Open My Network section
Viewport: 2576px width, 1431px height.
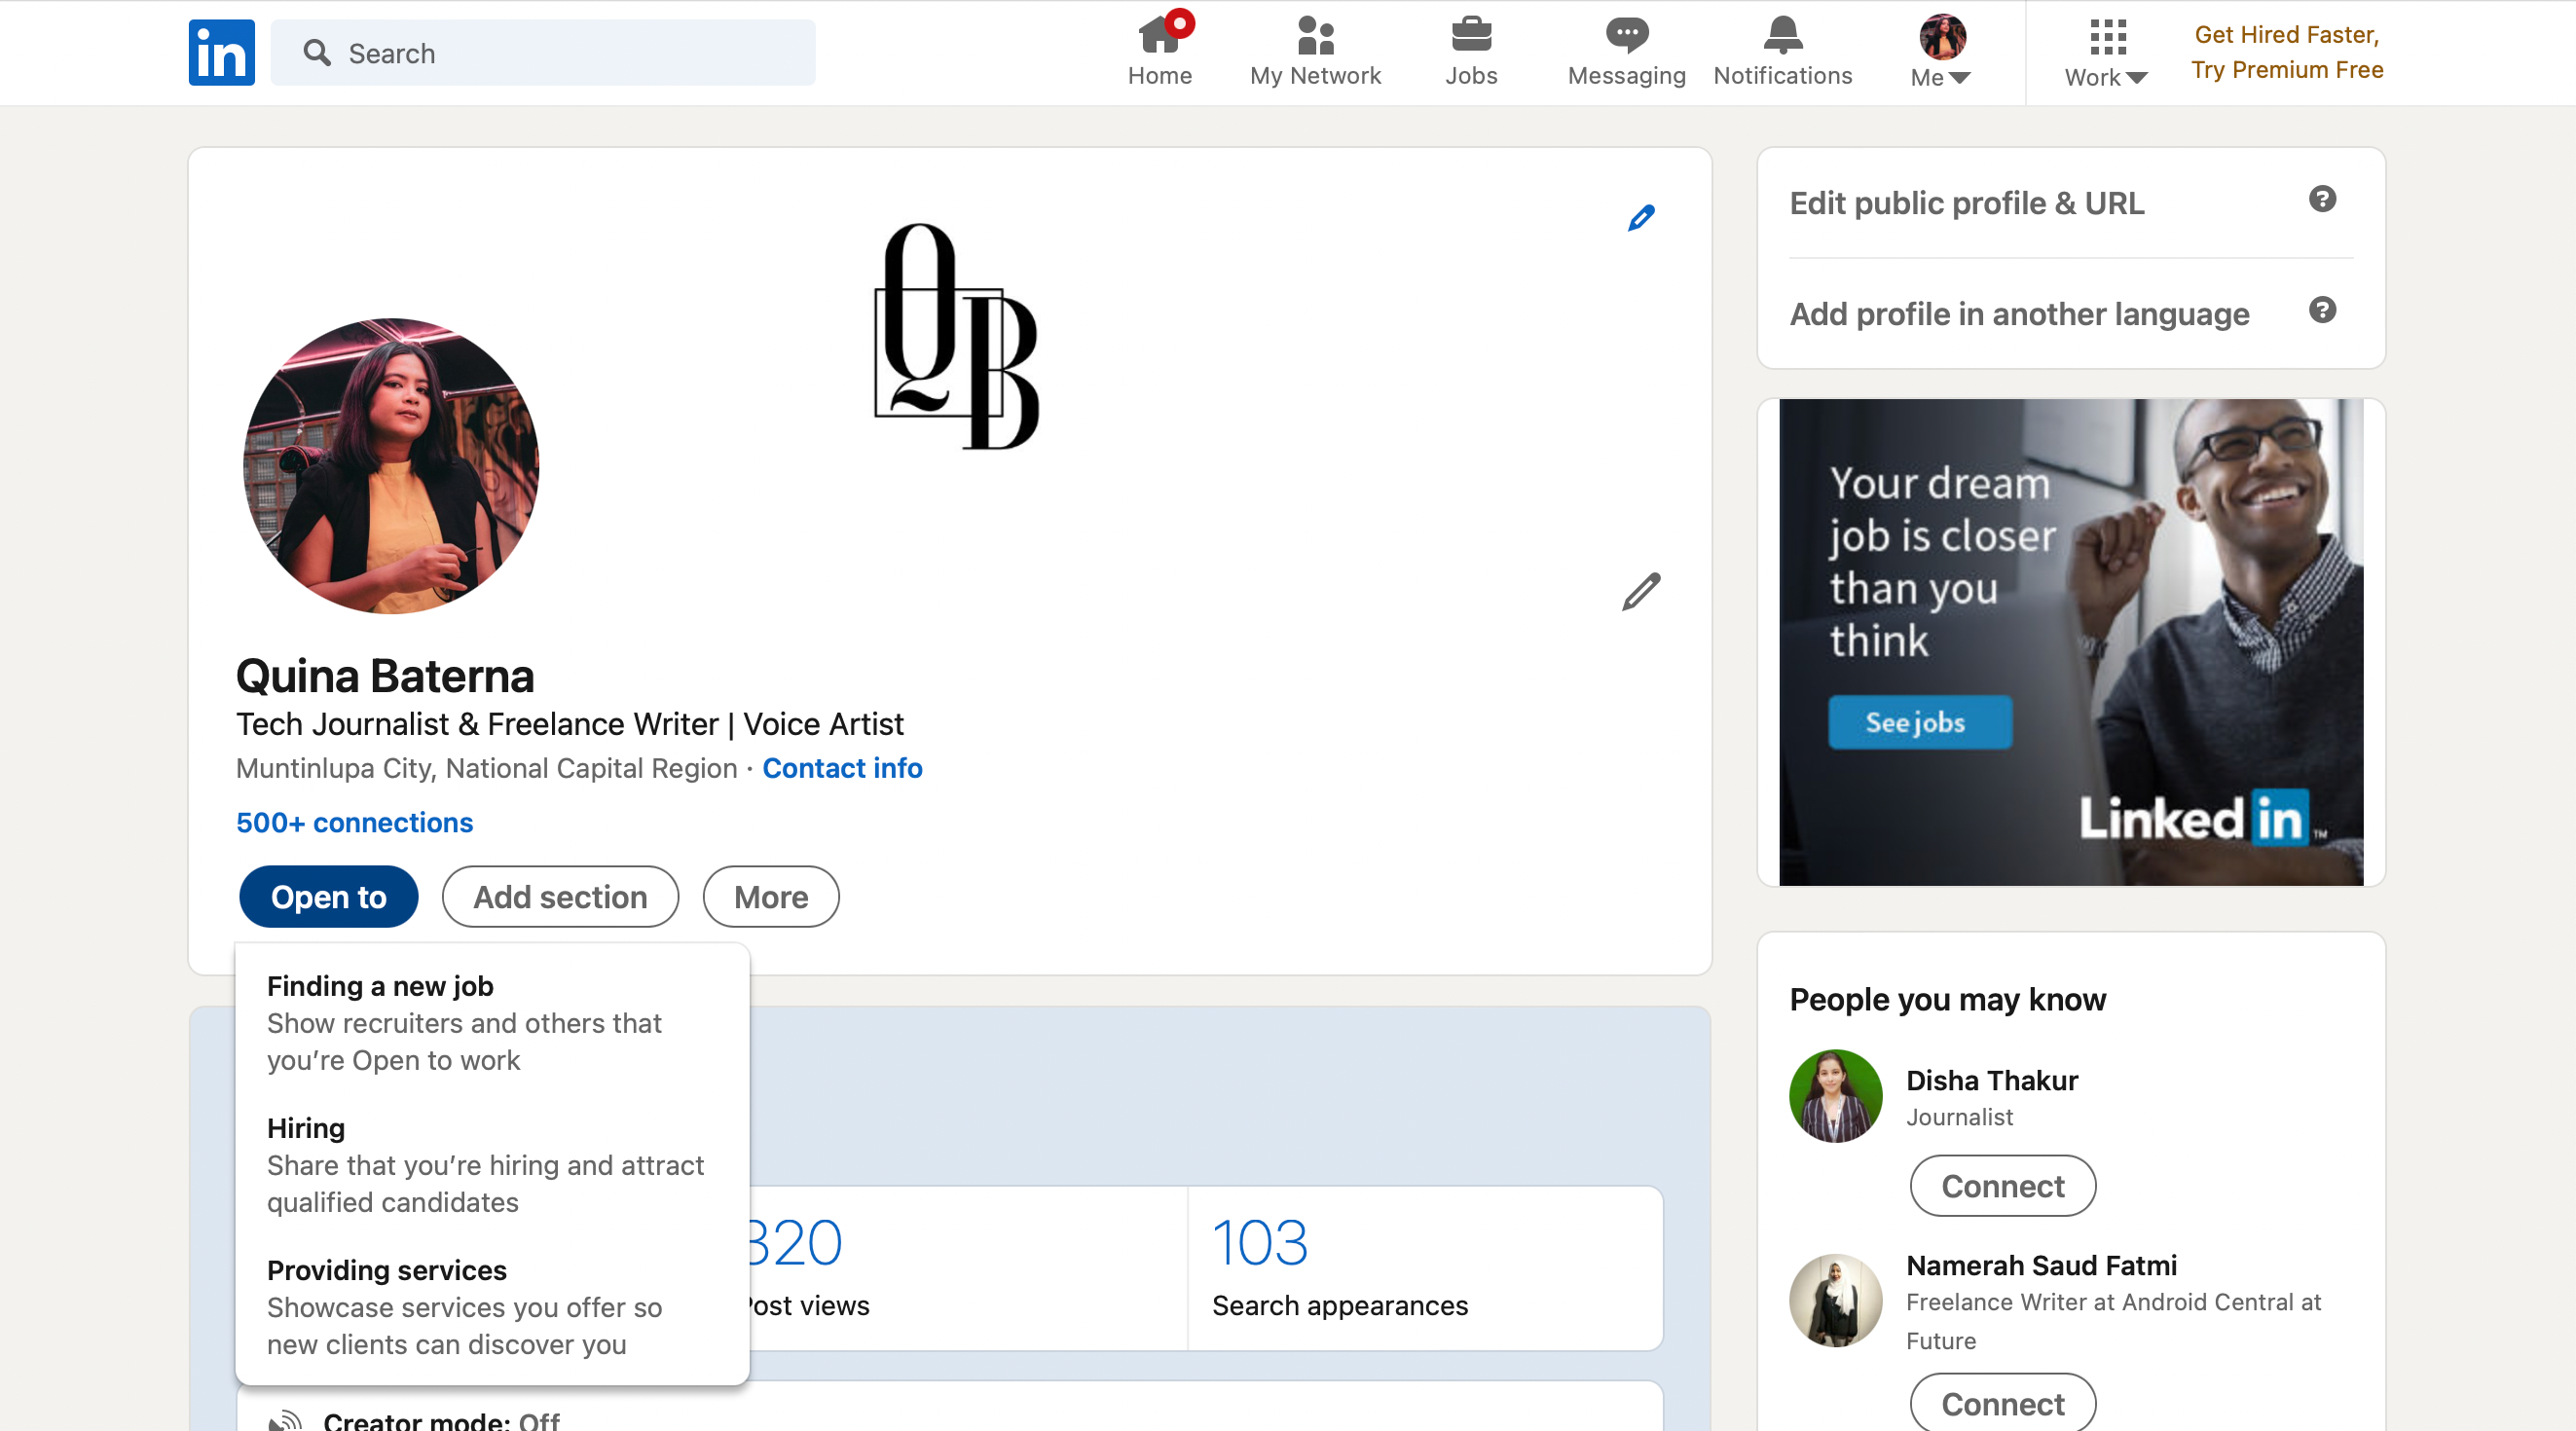pyautogui.click(x=1316, y=51)
